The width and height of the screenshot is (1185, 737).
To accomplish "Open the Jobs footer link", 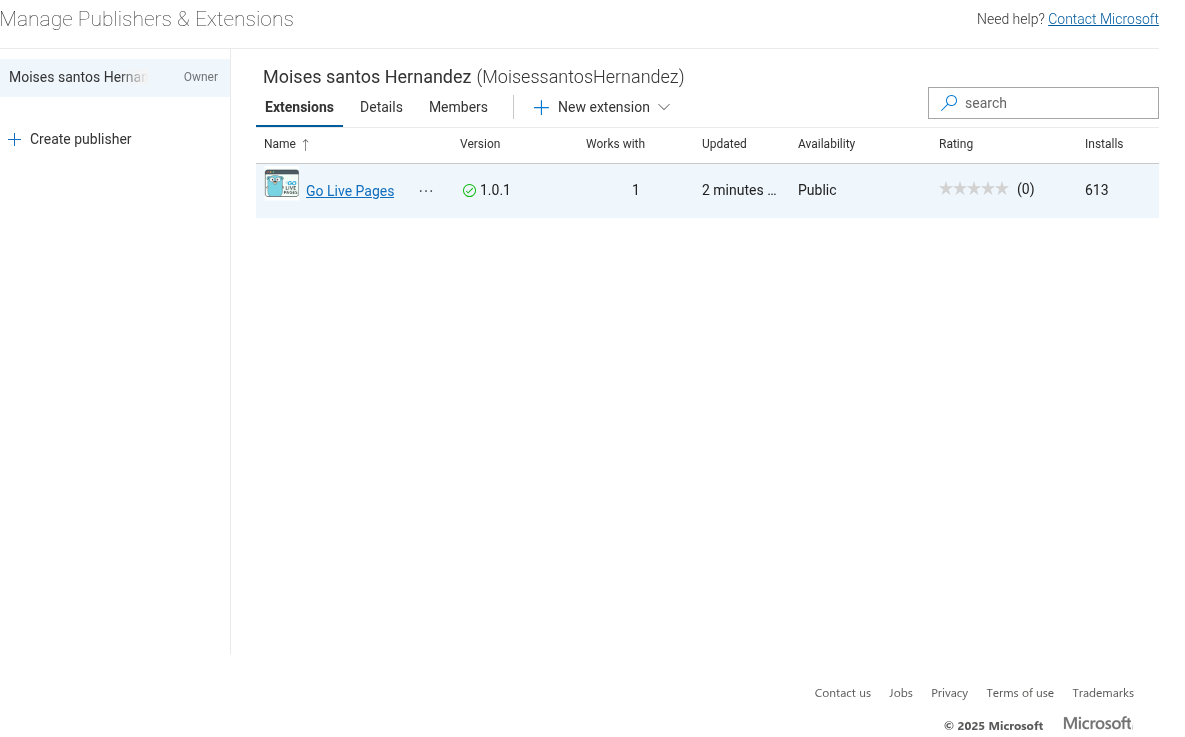I will [x=901, y=693].
